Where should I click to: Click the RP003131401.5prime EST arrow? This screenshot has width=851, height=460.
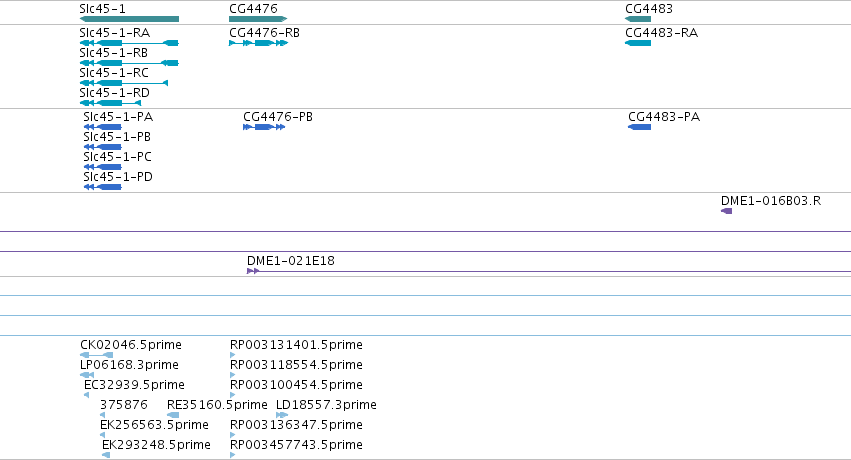(x=232, y=355)
